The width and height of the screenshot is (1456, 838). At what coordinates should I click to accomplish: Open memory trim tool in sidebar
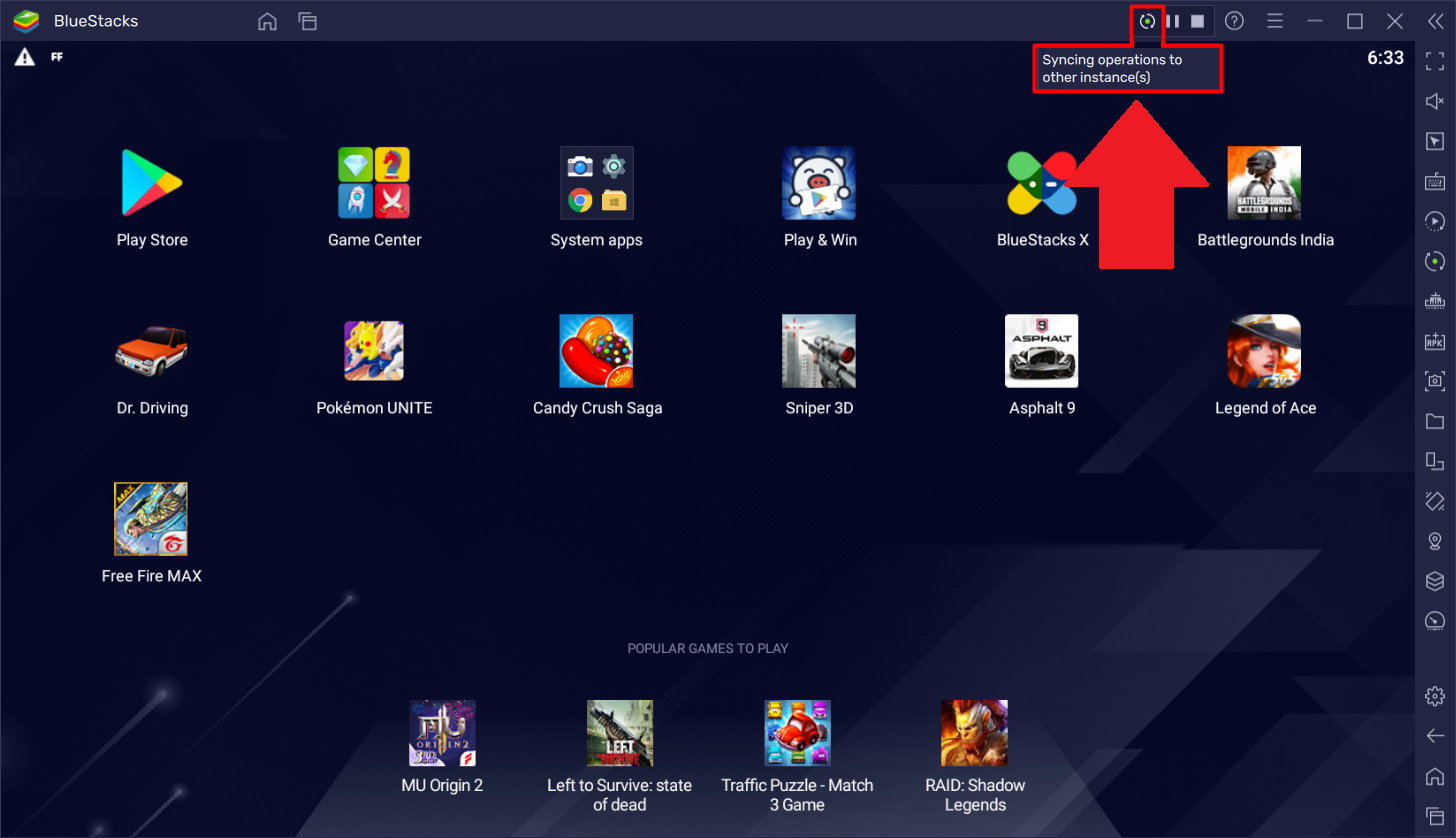1435,300
